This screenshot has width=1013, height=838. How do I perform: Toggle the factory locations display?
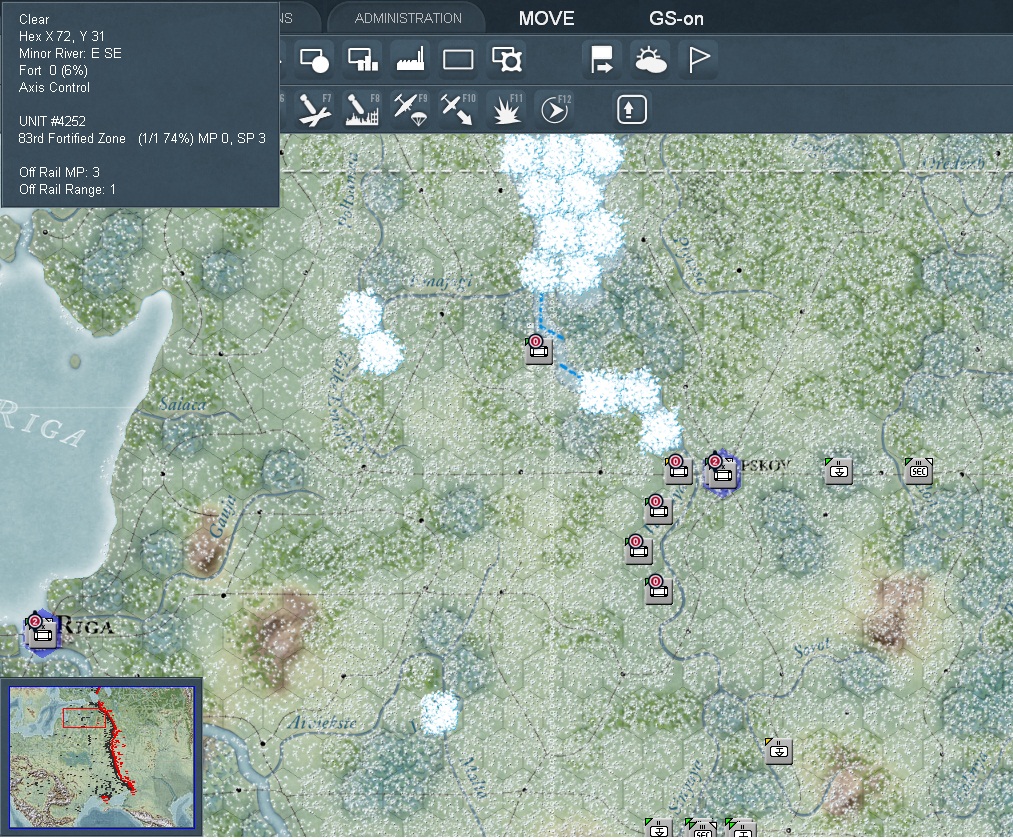click(411, 59)
